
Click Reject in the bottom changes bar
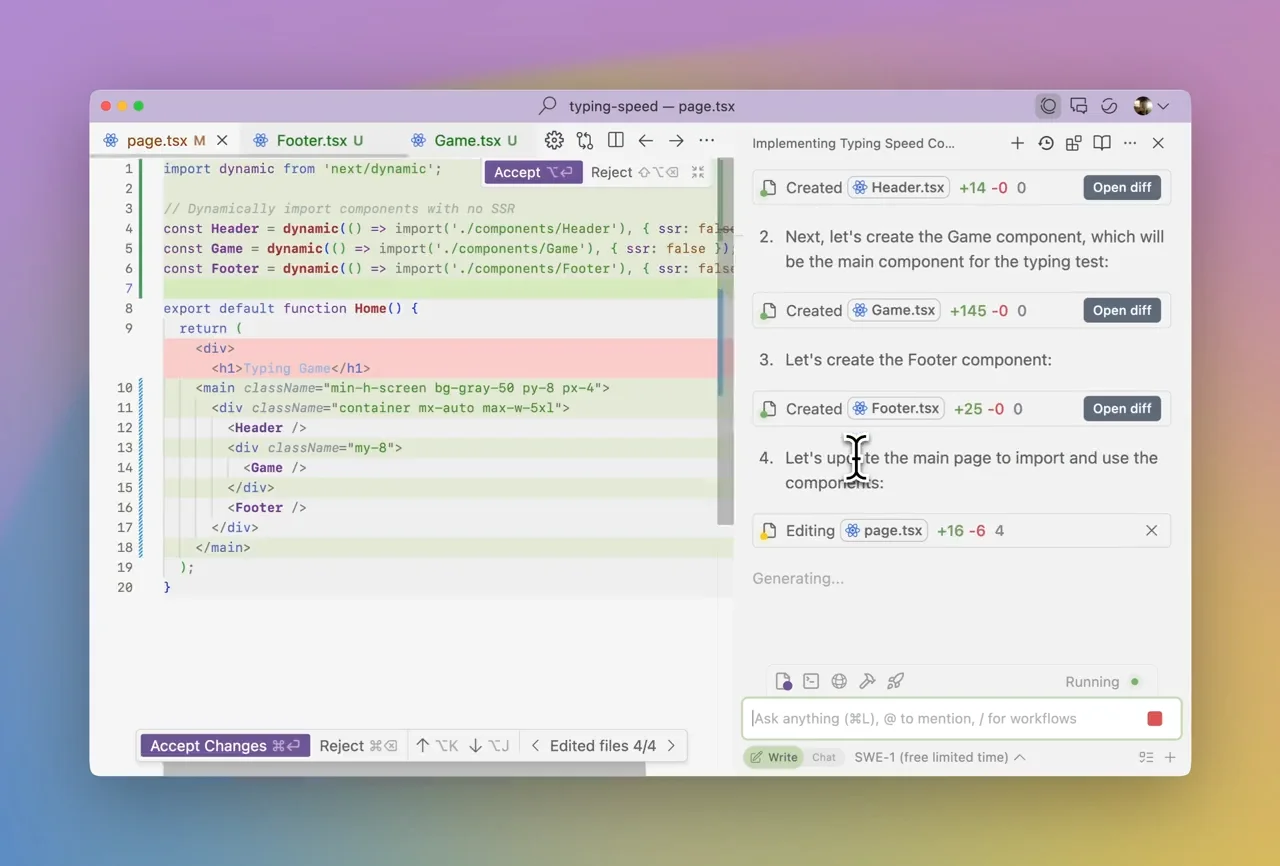coord(359,745)
